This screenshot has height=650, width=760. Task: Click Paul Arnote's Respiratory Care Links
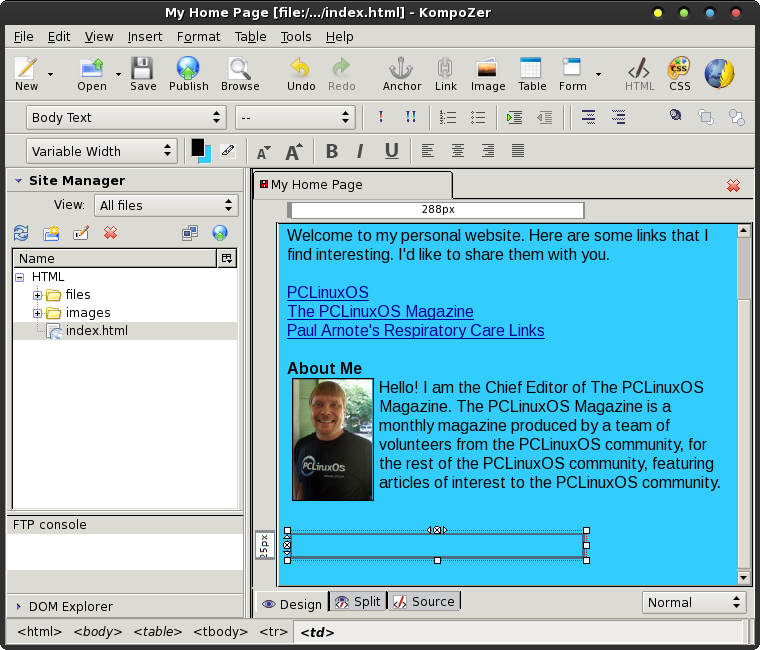click(416, 330)
